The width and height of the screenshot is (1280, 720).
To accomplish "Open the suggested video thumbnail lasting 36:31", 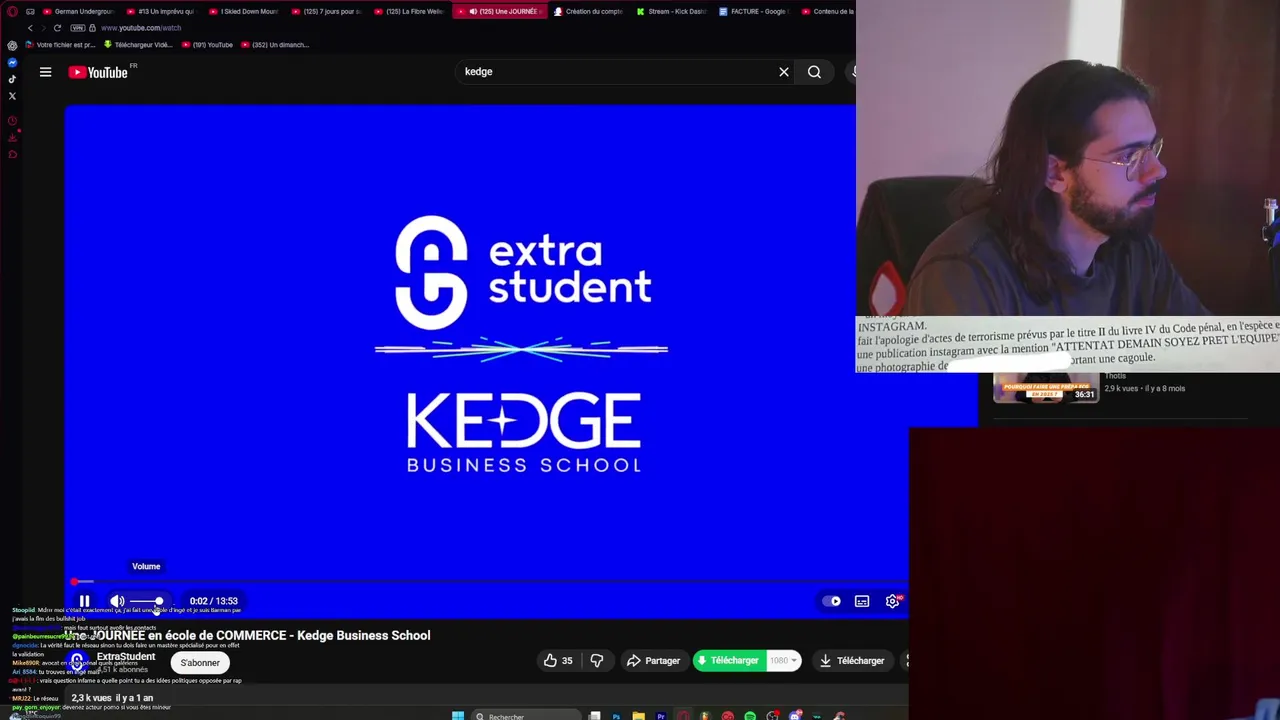I will click(x=1045, y=388).
